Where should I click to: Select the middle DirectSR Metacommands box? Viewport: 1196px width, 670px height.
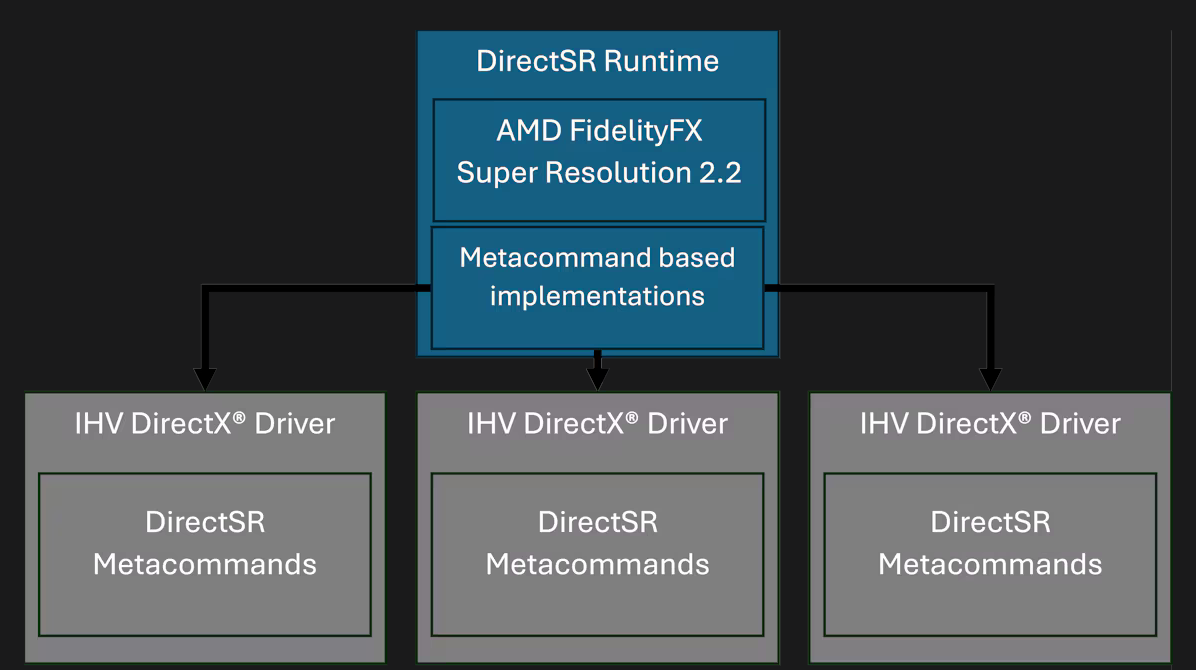[597, 554]
